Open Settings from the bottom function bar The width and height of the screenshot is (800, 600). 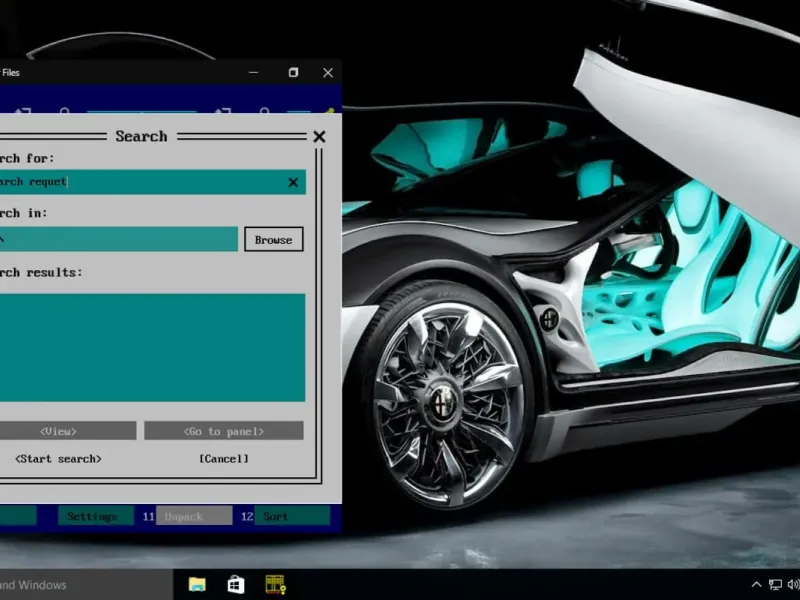pos(92,516)
